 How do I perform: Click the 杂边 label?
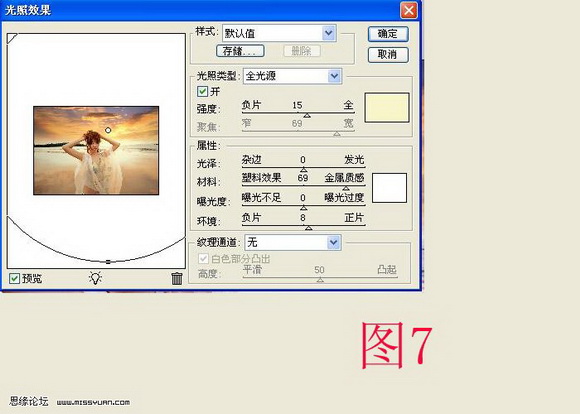[252, 159]
